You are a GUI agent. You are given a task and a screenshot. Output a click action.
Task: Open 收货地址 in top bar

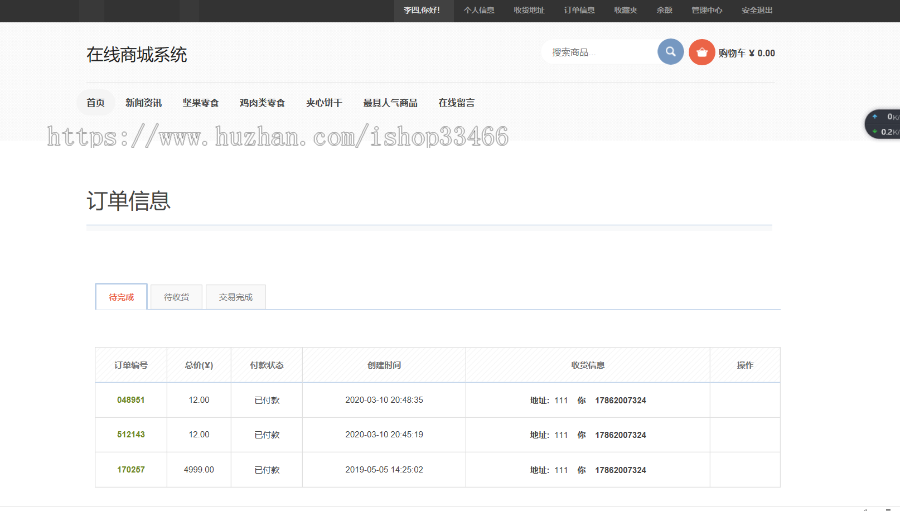529,10
